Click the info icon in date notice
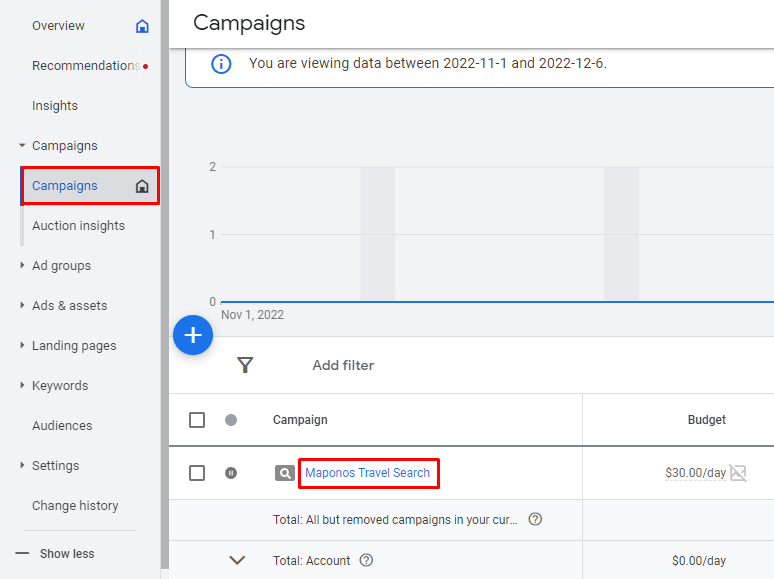Viewport: 774px width, 579px height. point(221,64)
